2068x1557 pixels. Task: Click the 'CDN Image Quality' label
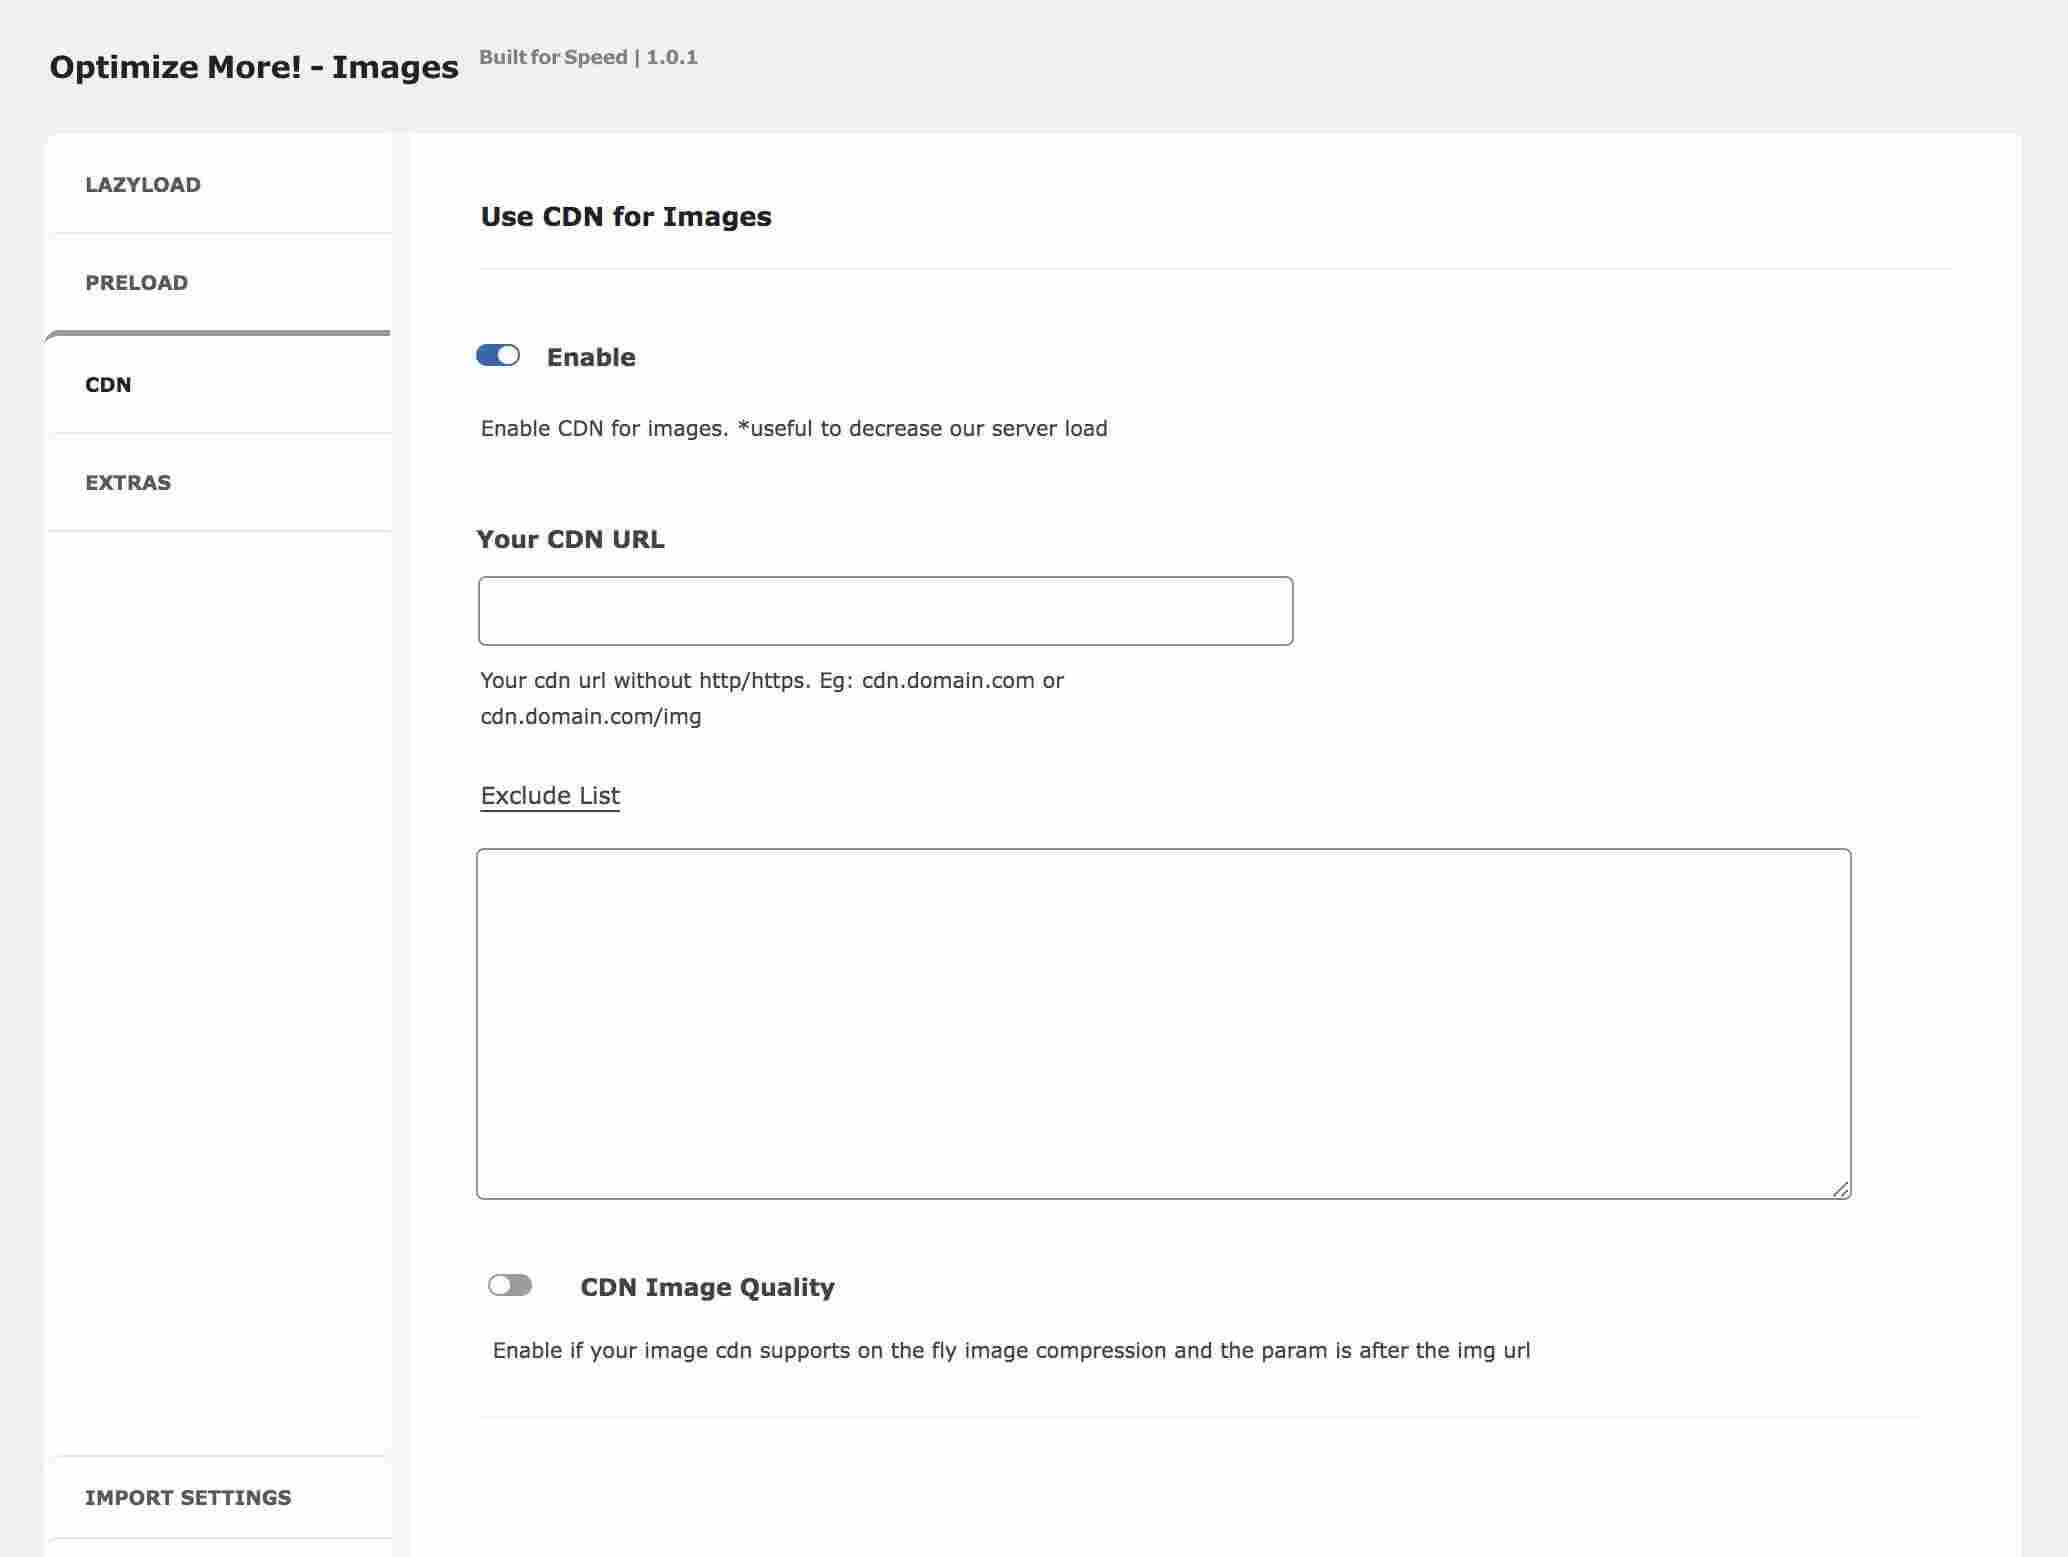707,1287
